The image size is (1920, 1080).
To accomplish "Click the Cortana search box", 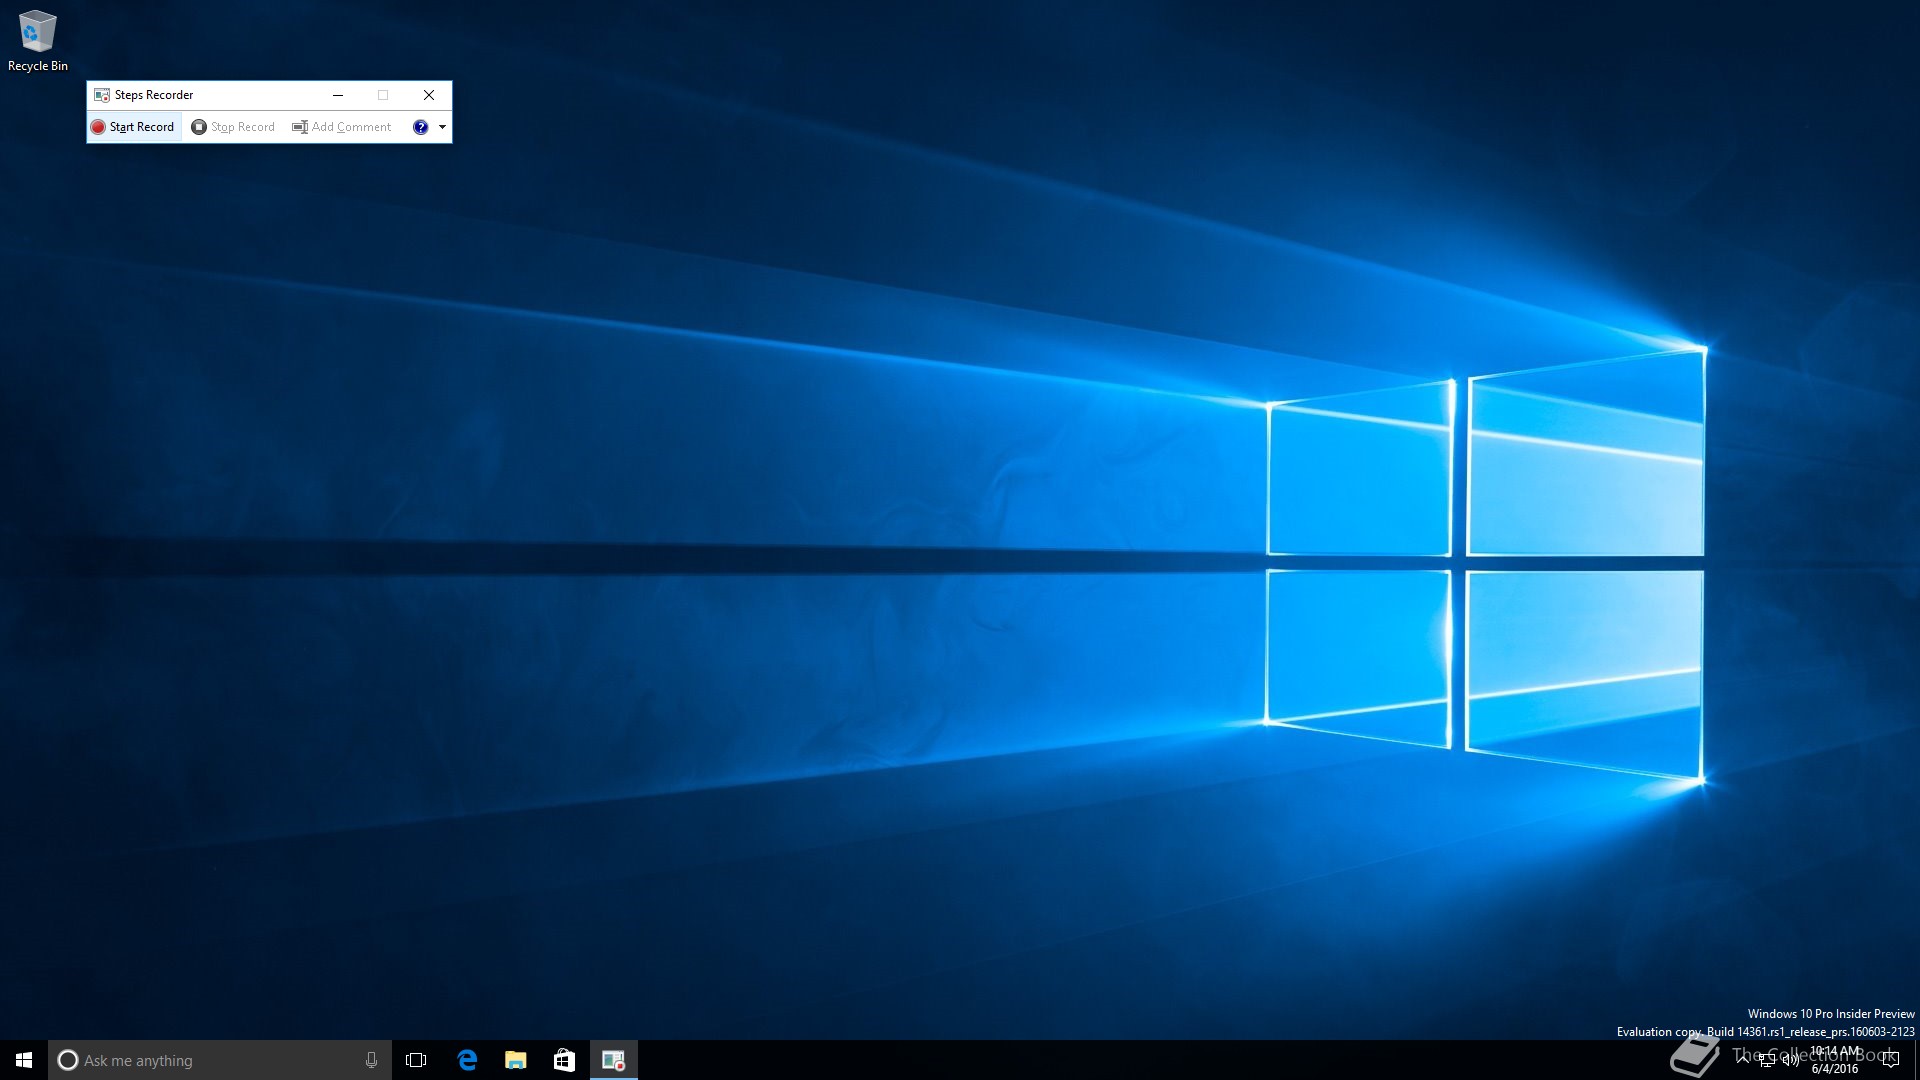I will tap(210, 1060).
